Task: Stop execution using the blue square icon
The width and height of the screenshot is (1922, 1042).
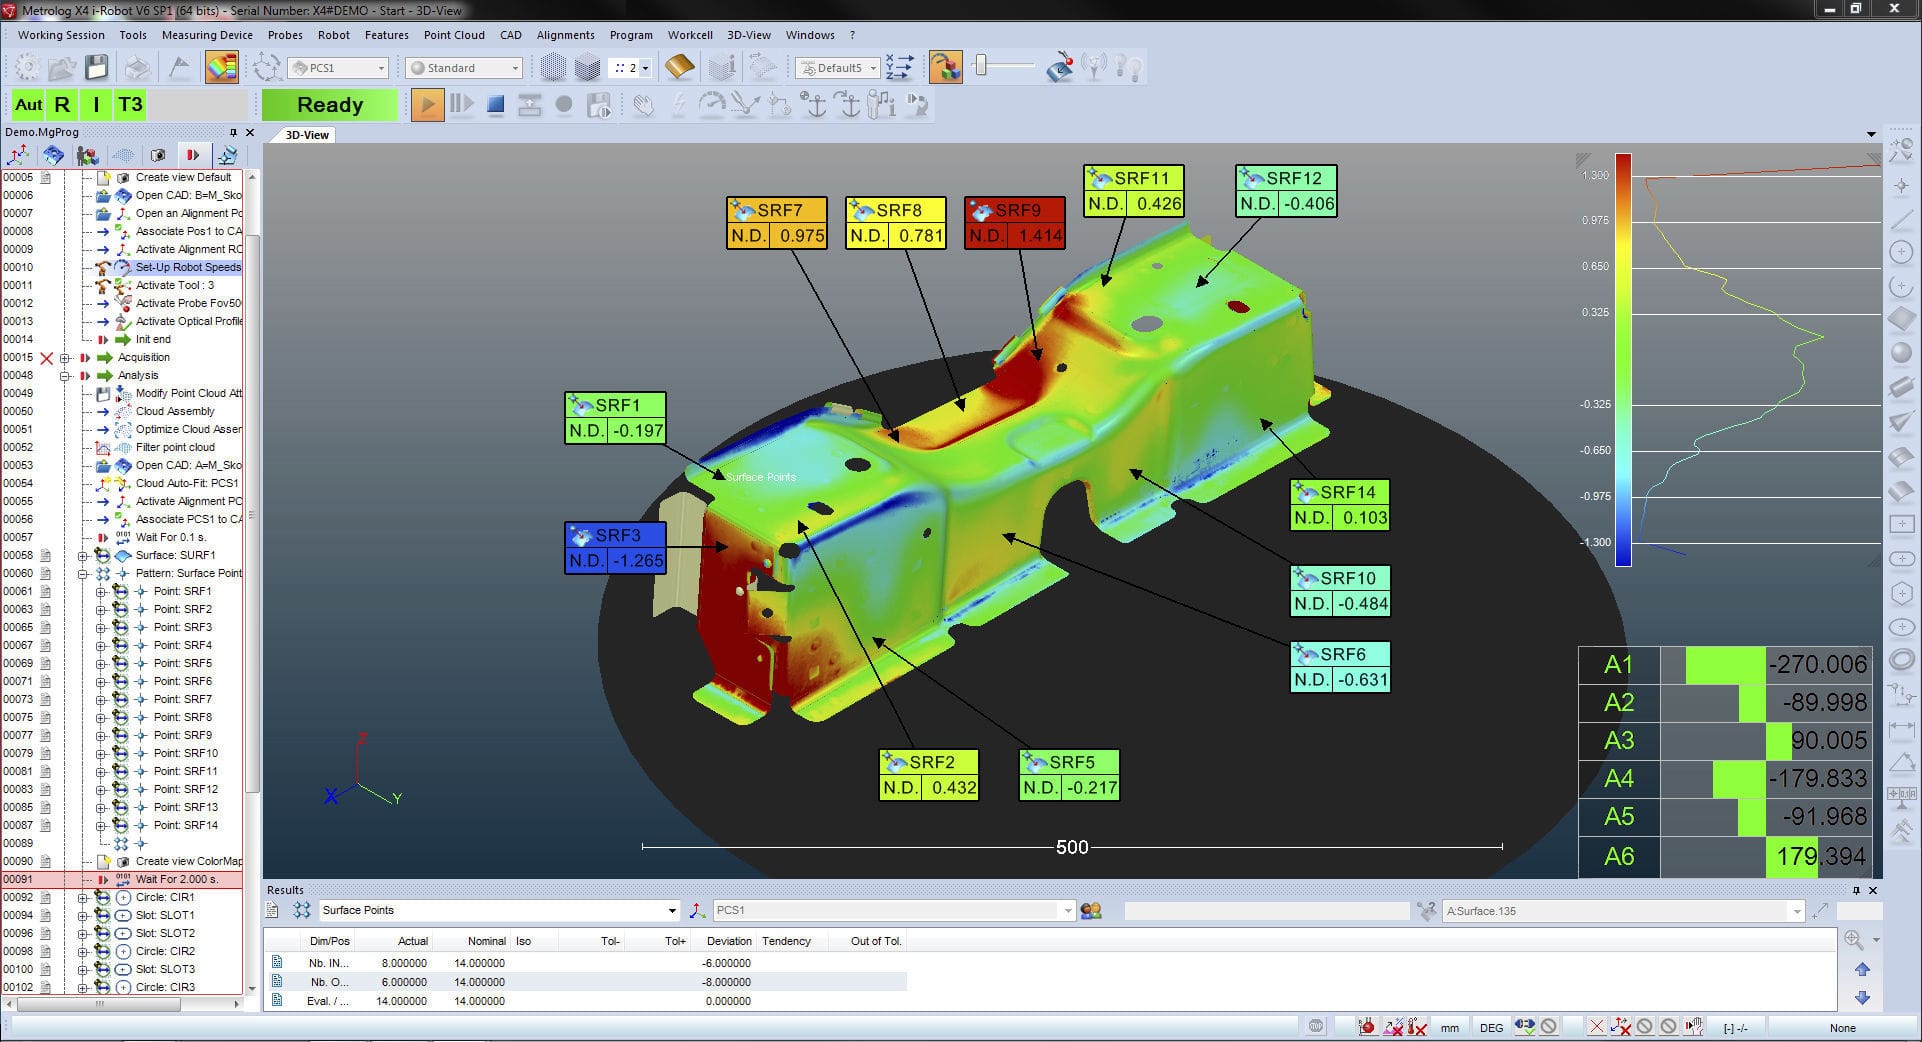Action: point(494,104)
